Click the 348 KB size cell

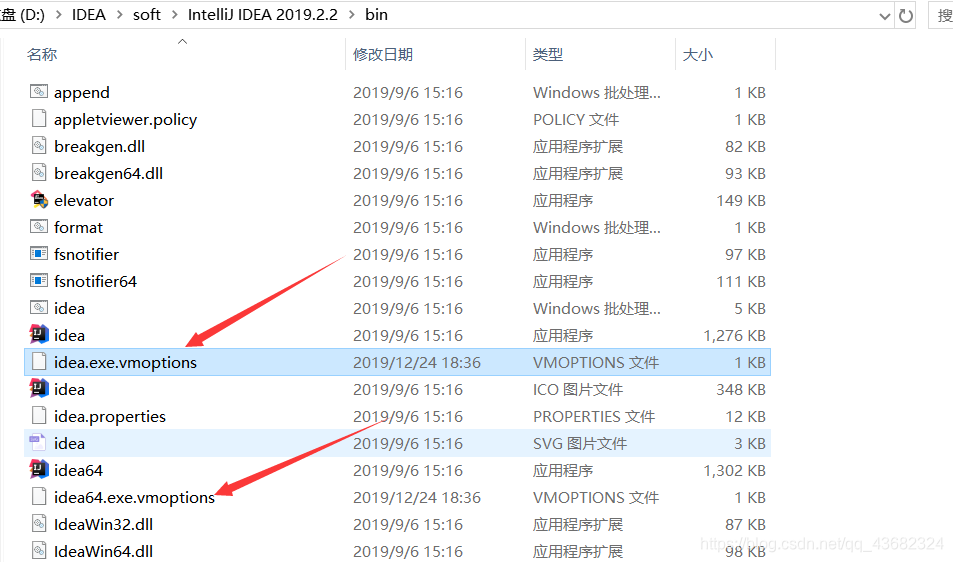(x=741, y=389)
